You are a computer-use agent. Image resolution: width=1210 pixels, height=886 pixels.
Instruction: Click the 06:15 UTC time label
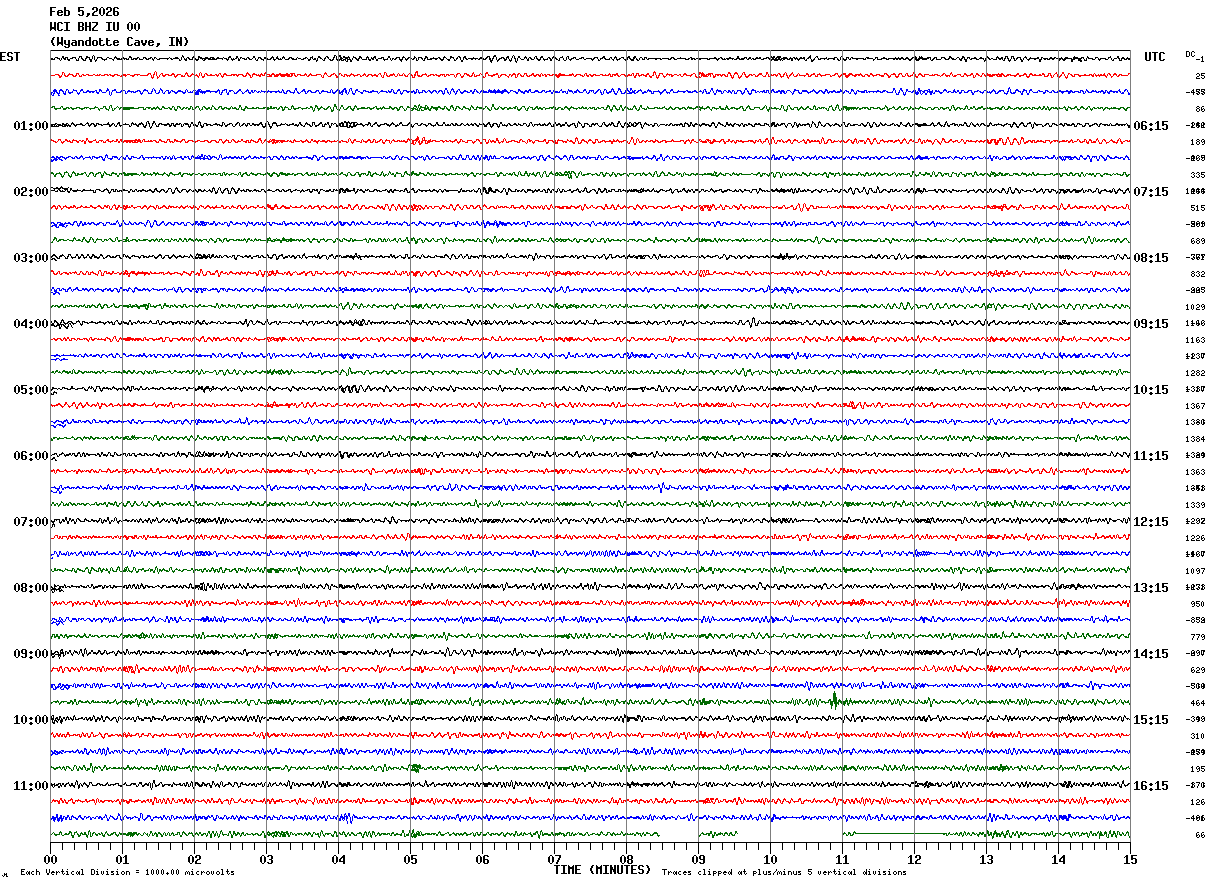point(1150,126)
